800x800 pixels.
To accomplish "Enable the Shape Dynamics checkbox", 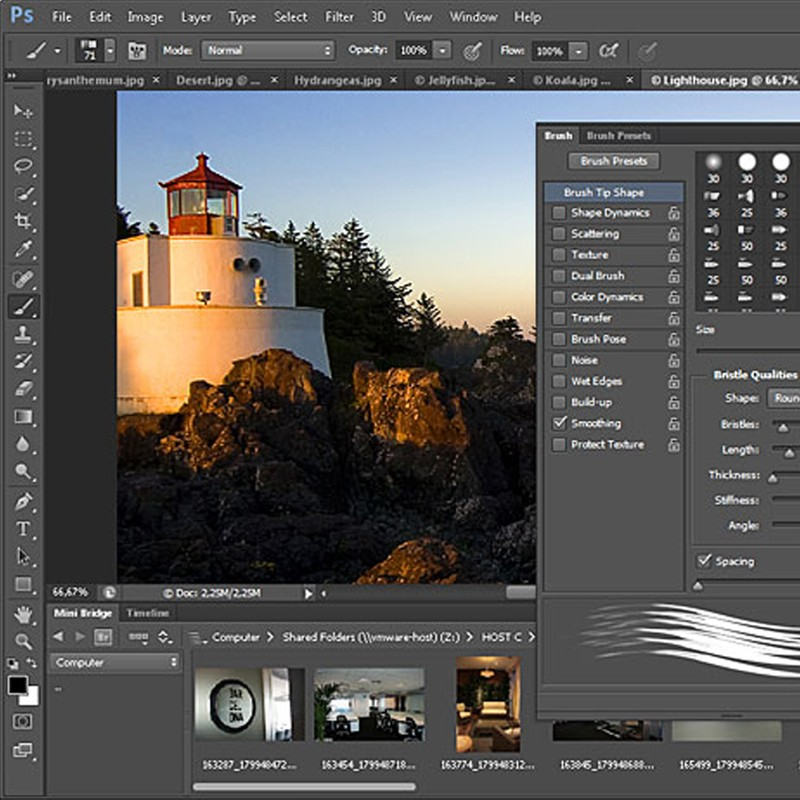I will 559,213.
